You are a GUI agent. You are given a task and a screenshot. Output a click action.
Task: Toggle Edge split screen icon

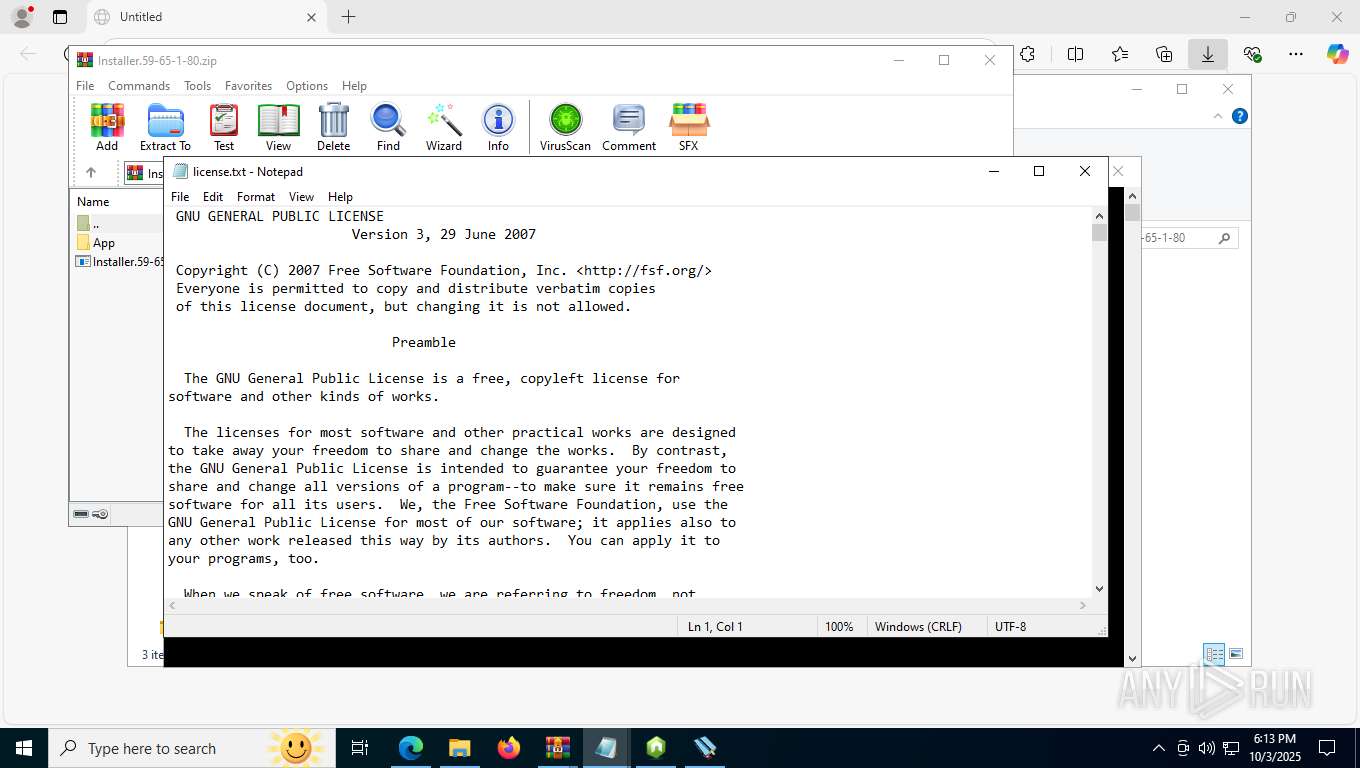point(1075,54)
